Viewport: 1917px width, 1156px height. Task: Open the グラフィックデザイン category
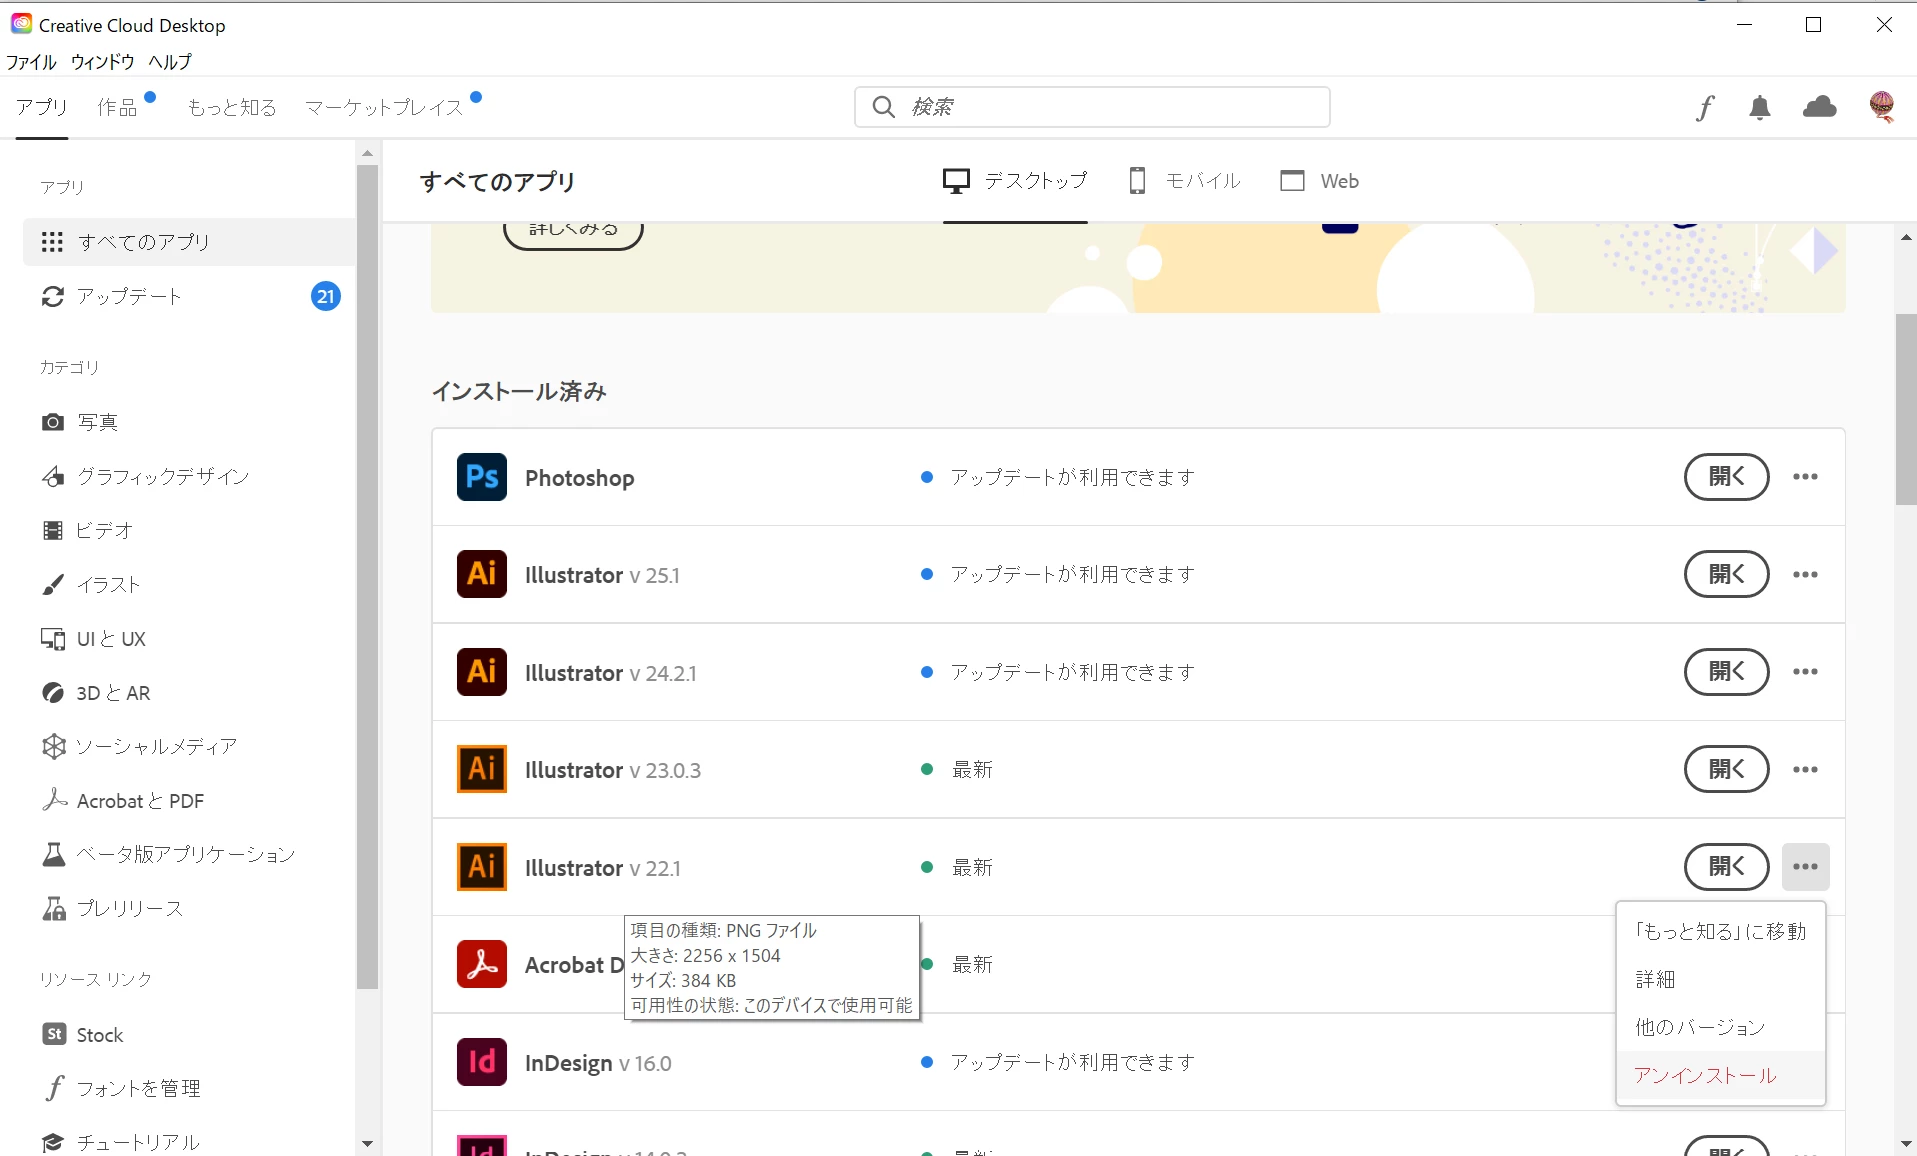coord(145,476)
